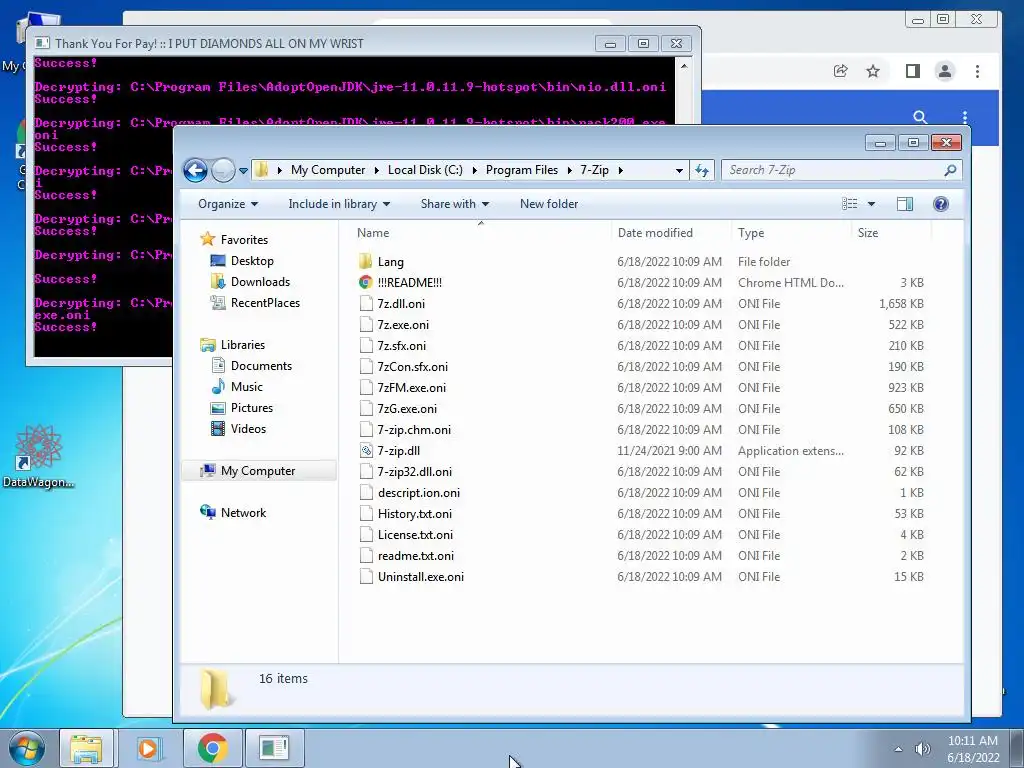
Task: Open Windows Explorer from the taskbar
Action: (86, 748)
